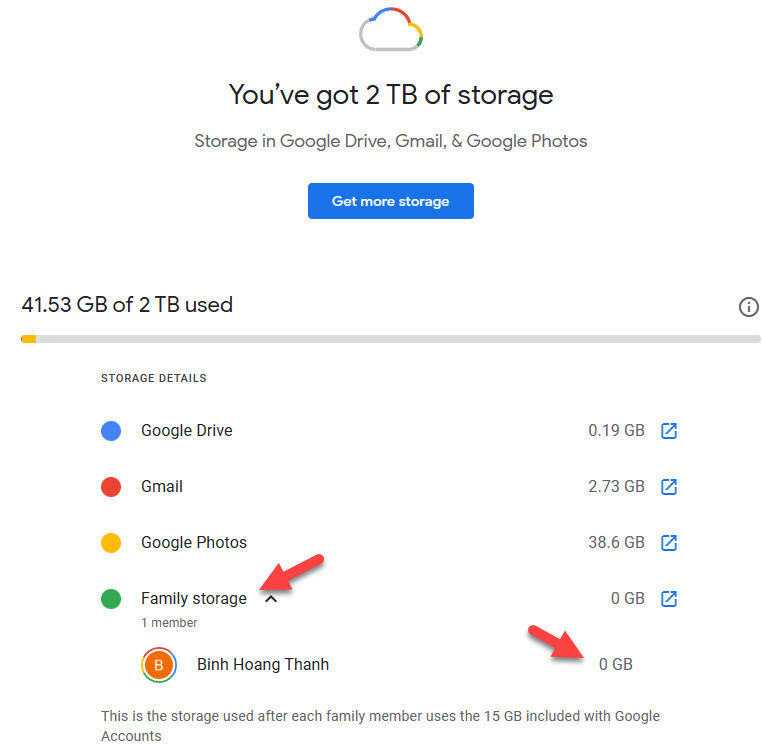Screen dimensions: 762x750
Task: Collapse the Family storage chevron
Action: coord(271,599)
